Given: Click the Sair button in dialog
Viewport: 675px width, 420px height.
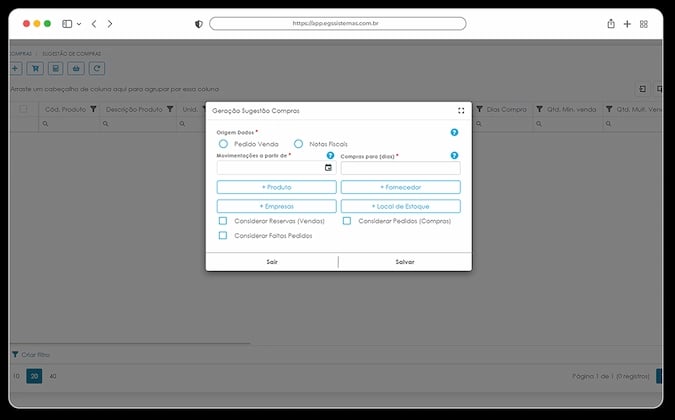Looking at the screenshot, I should pyautogui.click(x=272, y=262).
